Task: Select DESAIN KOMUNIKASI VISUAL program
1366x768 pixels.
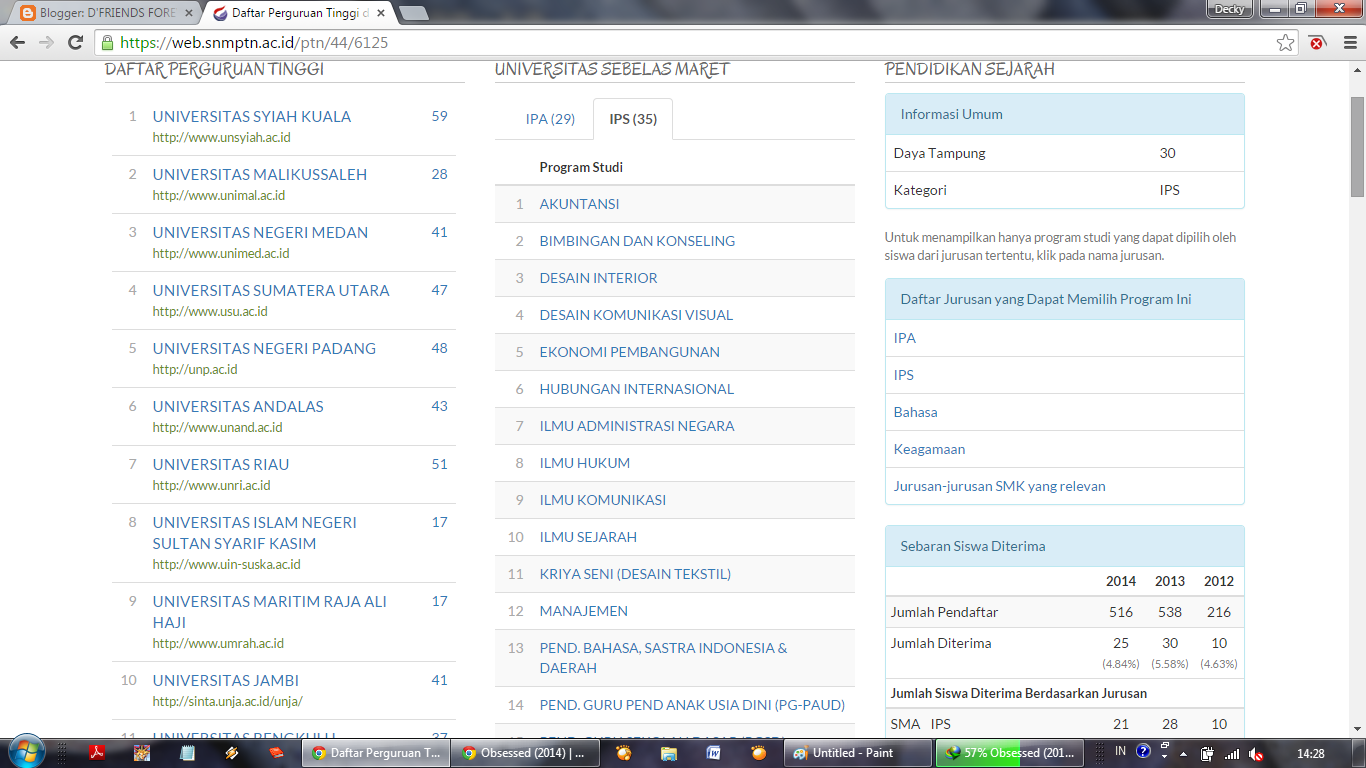Action: [636, 315]
